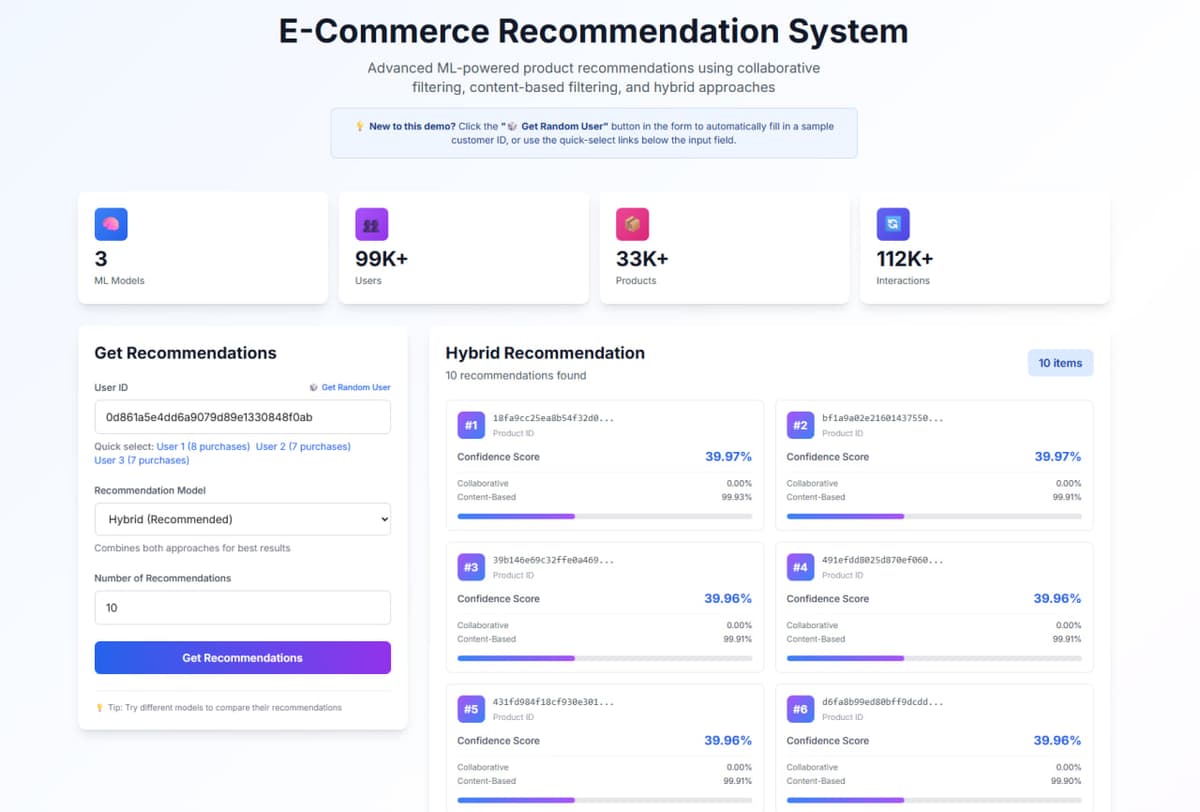Click the #1 rank badge
This screenshot has height=812, width=1200.
(x=471, y=425)
